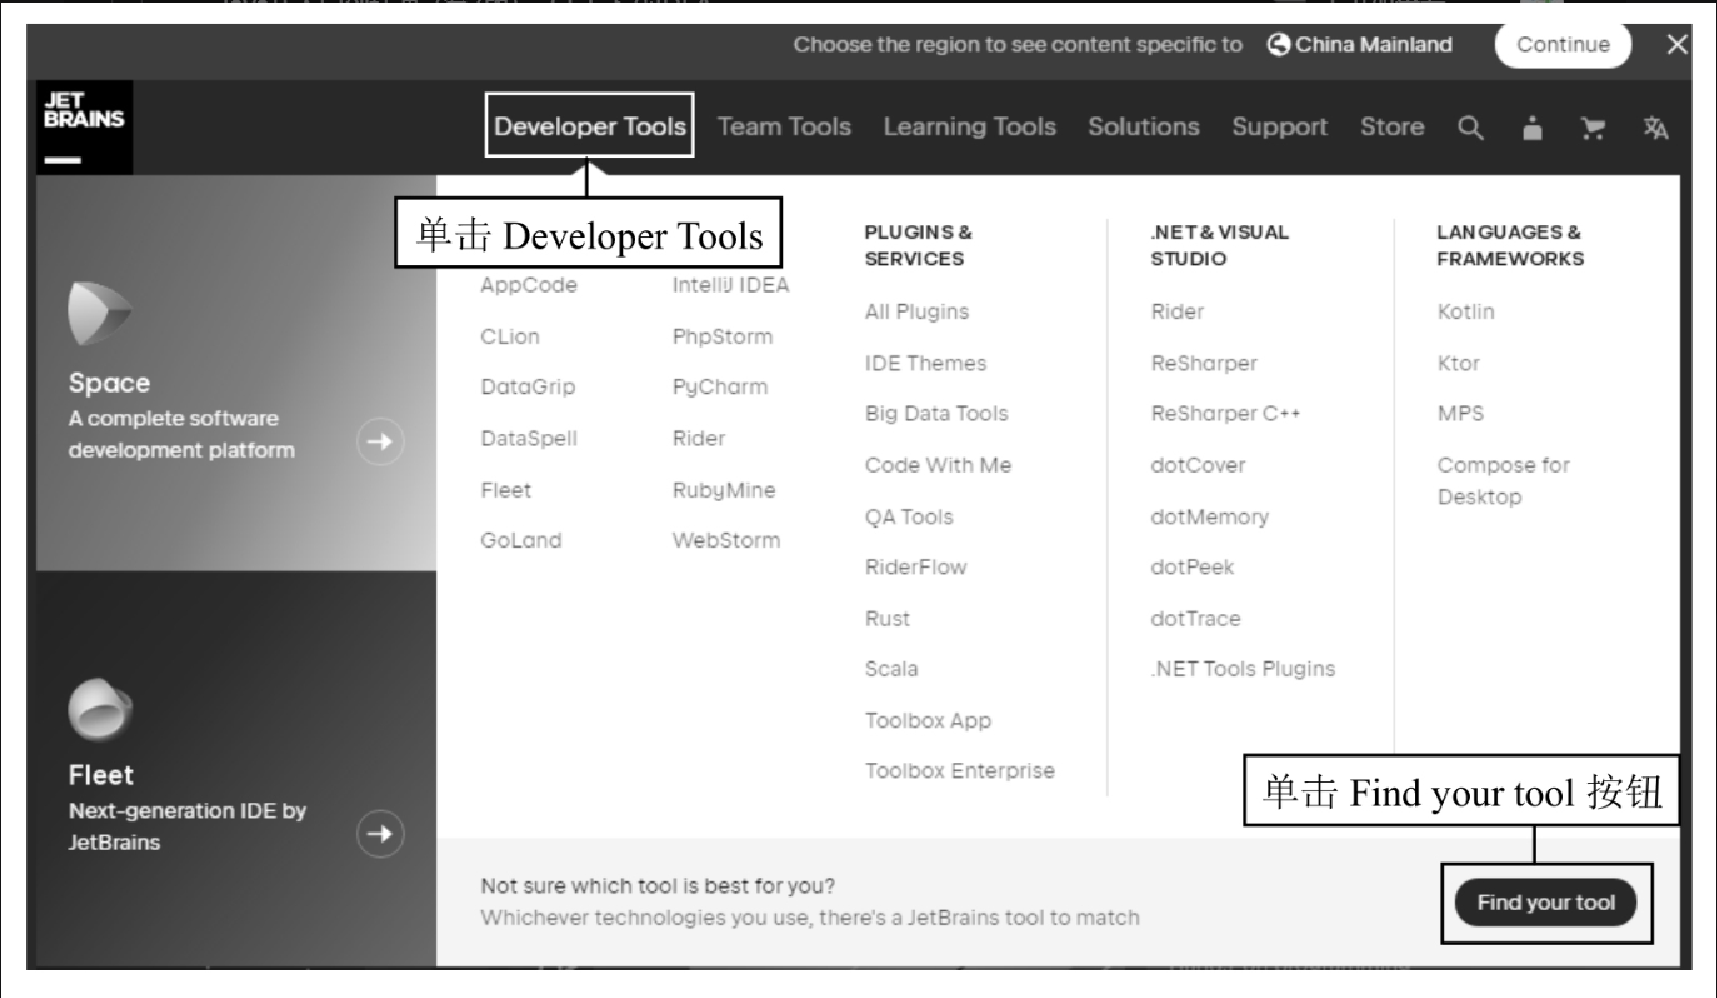Open the RiderFlow link
Viewport: 1717px width, 998px height.
(915, 567)
